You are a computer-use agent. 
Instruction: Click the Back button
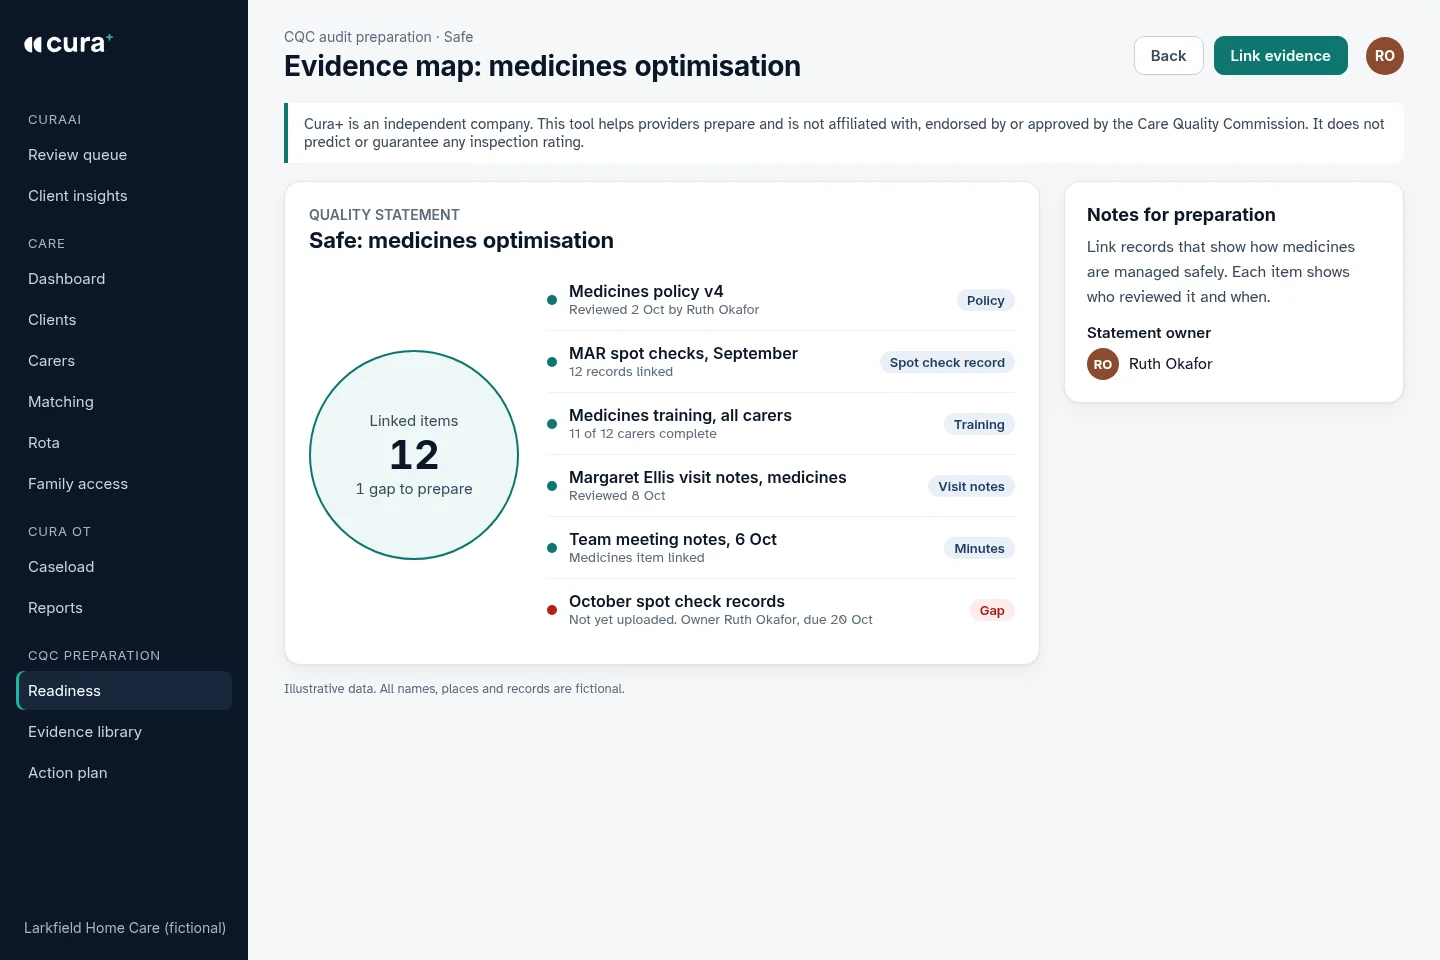(x=1168, y=56)
